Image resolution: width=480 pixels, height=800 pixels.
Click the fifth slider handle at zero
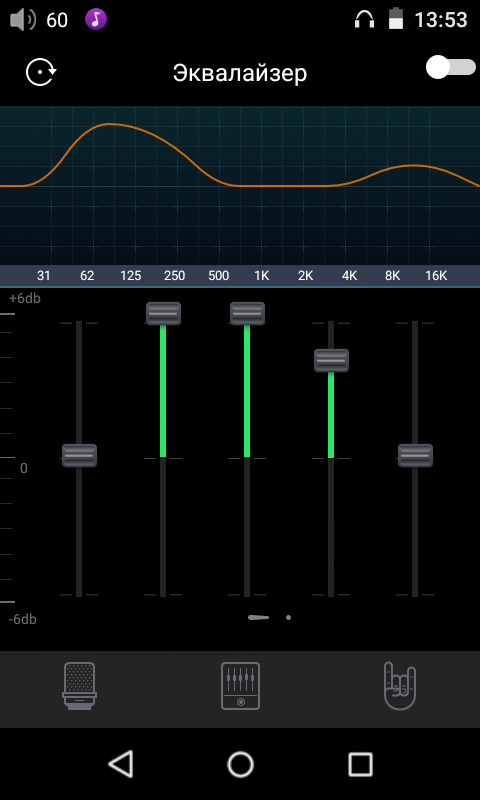[x=416, y=455]
